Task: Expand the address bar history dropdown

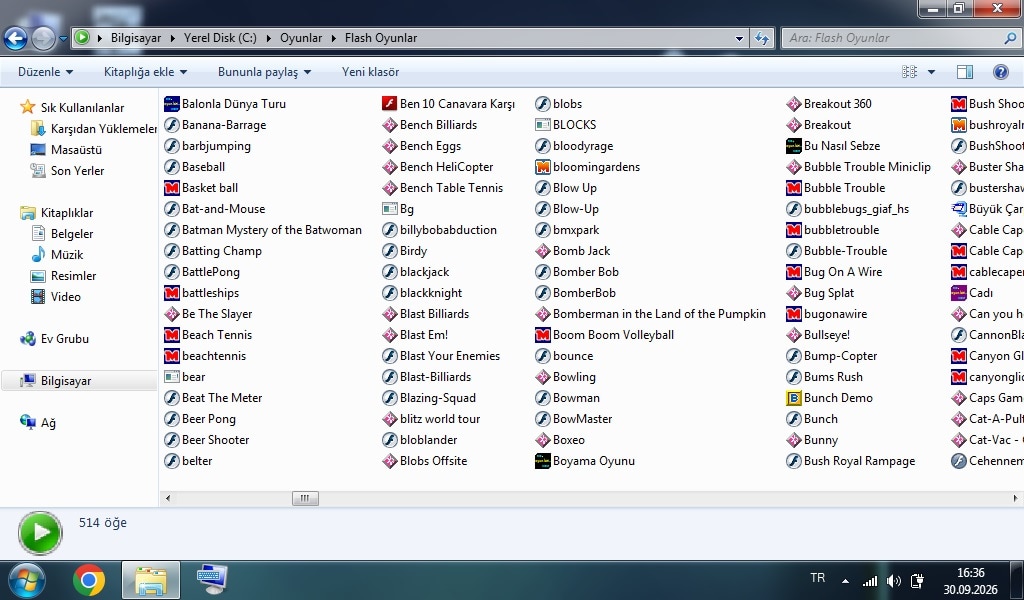Action: pyautogui.click(x=739, y=38)
